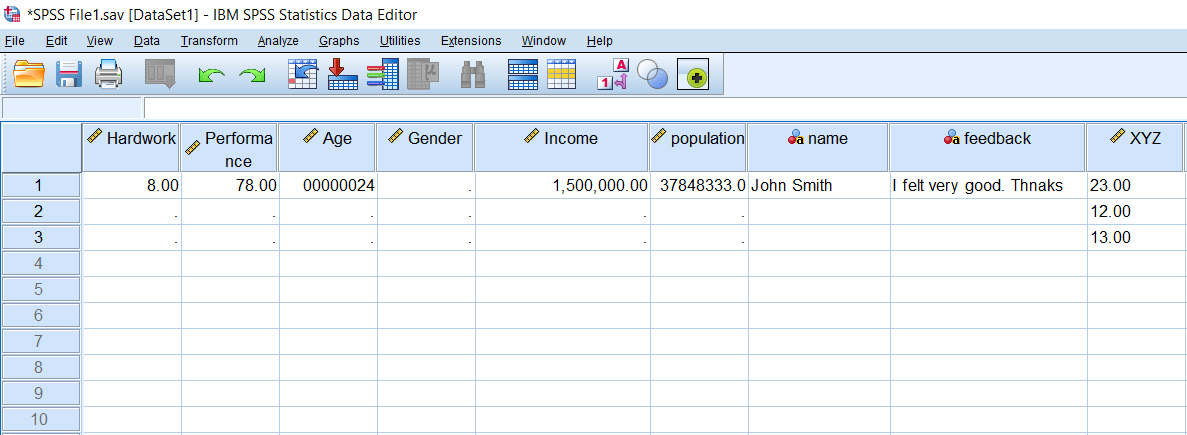The height and width of the screenshot is (435, 1187).
Task: Open Find with the binoculars icon
Action: point(473,74)
